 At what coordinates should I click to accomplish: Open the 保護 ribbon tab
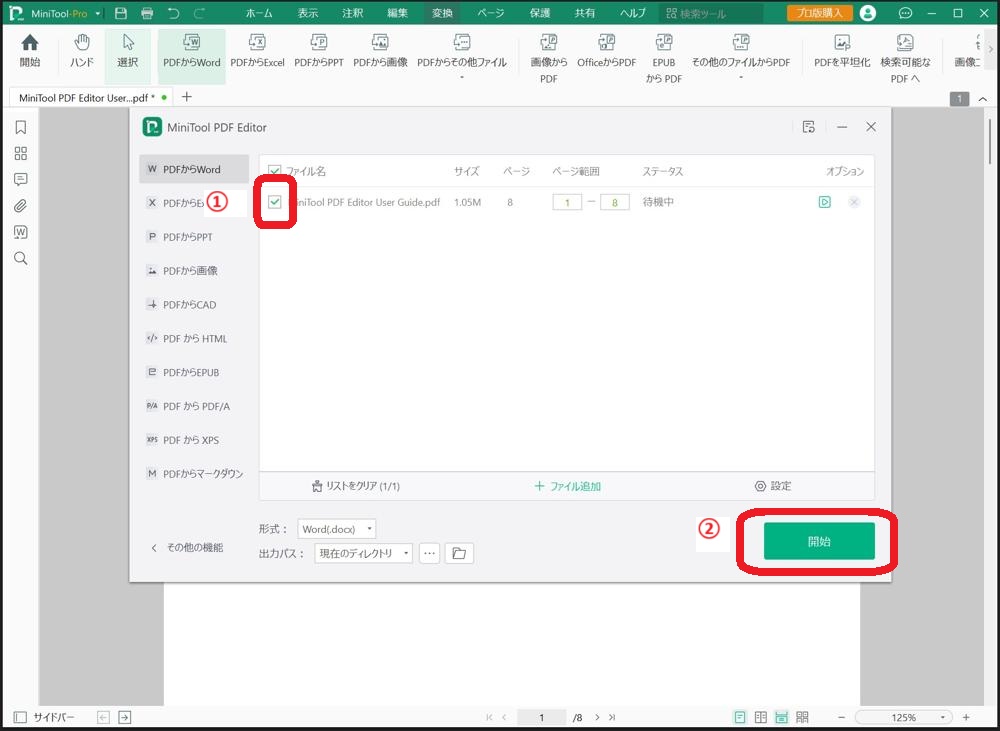coord(540,13)
